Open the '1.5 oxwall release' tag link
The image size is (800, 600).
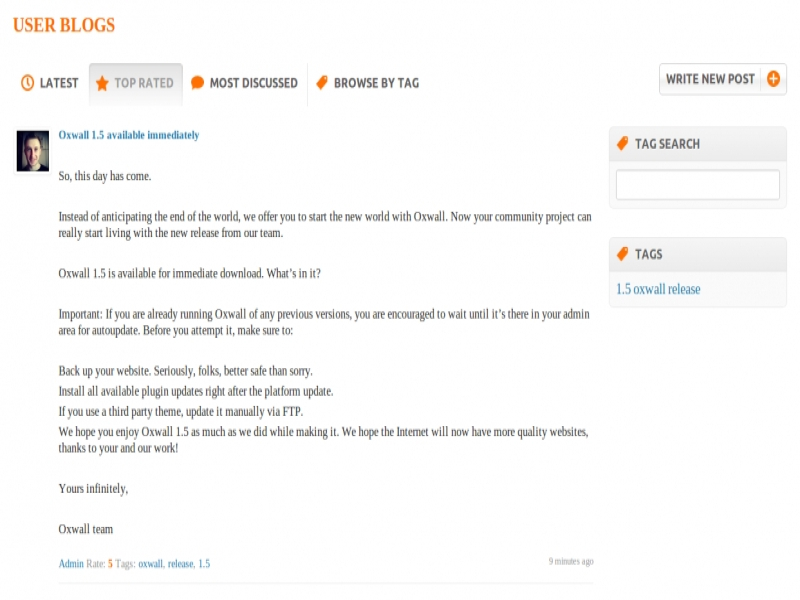click(658, 289)
